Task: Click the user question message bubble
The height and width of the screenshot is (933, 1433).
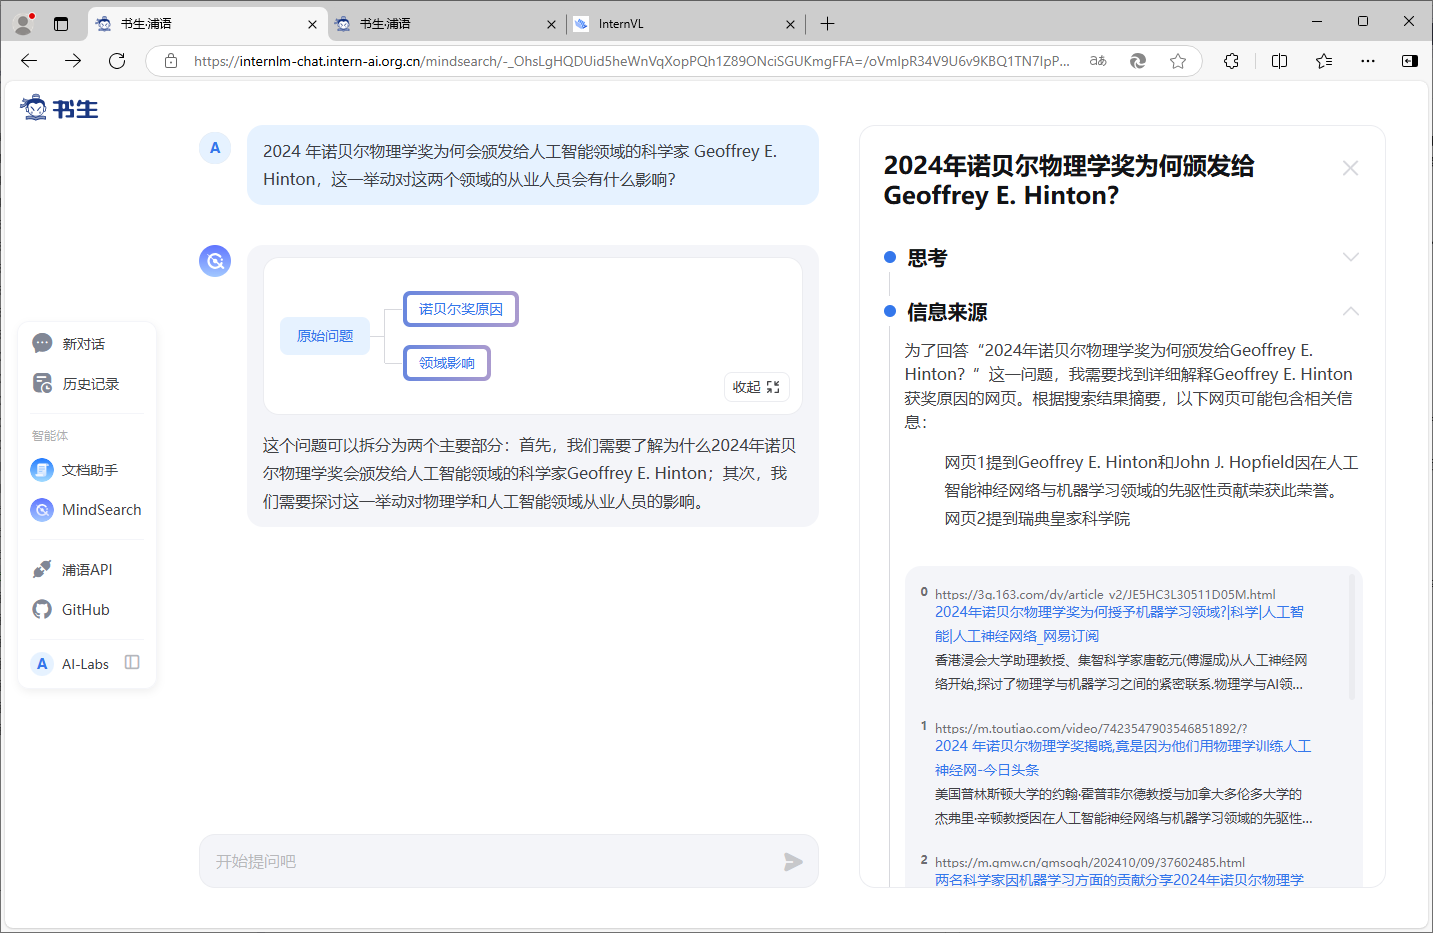Action: click(x=533, y=165)
